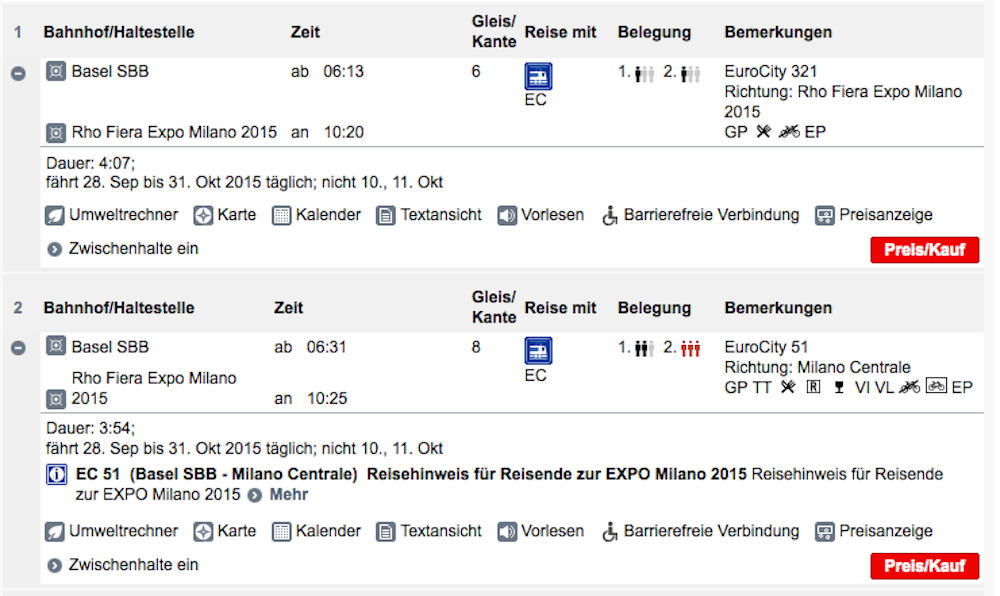The width and height of the screenshot is (1000, 596).
Task: Click EC train icon for EuroCity 51
Action: coord(538,351)
